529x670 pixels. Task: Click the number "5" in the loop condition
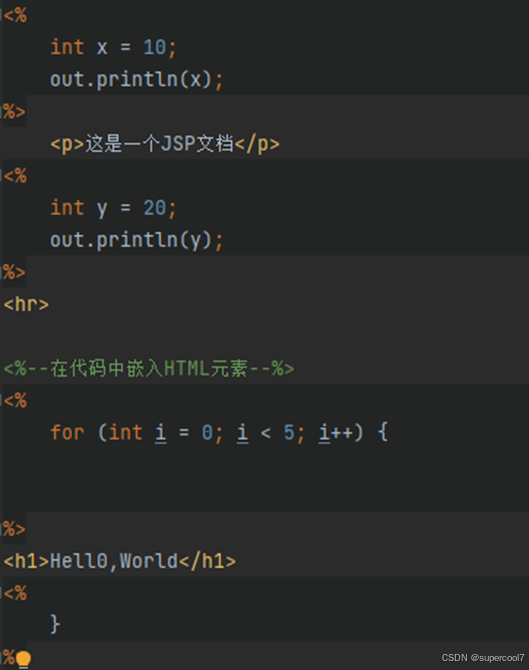pyautogui.click(x=289, y=432)
